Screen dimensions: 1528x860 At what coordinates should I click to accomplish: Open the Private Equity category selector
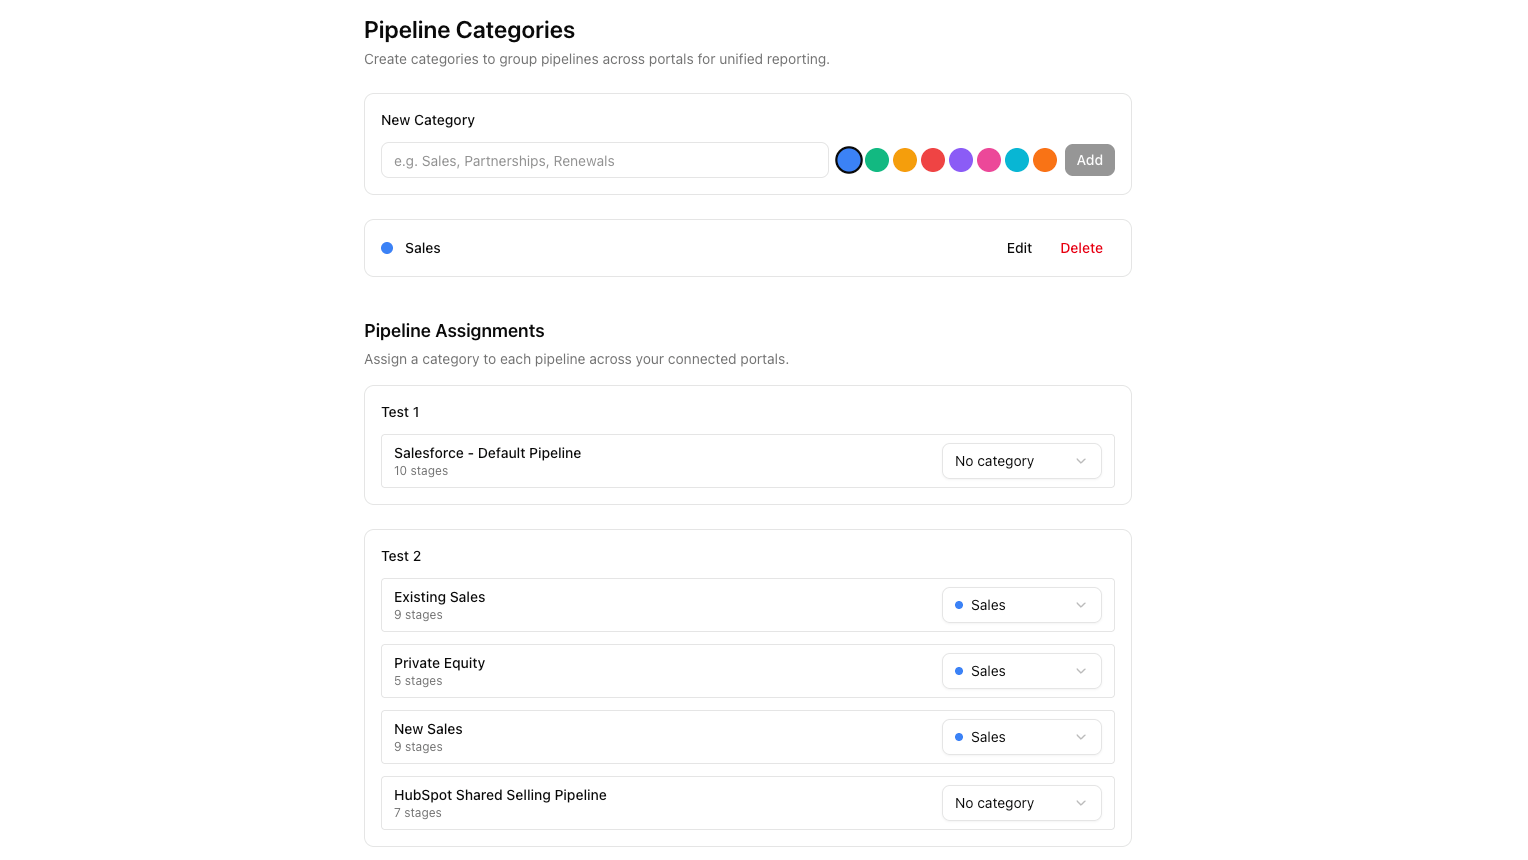click(x=1021, y=670)
